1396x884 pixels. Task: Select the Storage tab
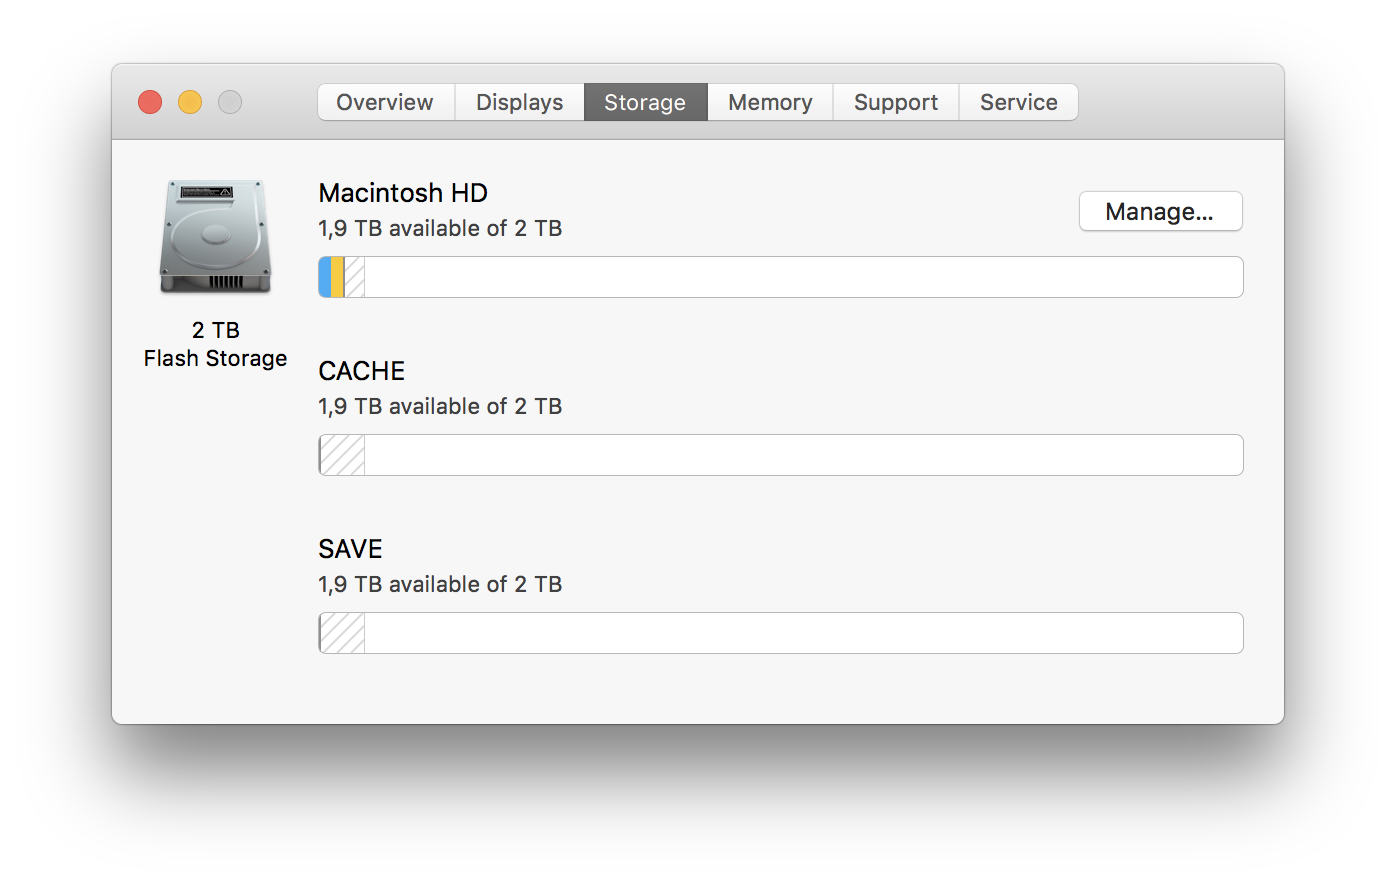646,102
